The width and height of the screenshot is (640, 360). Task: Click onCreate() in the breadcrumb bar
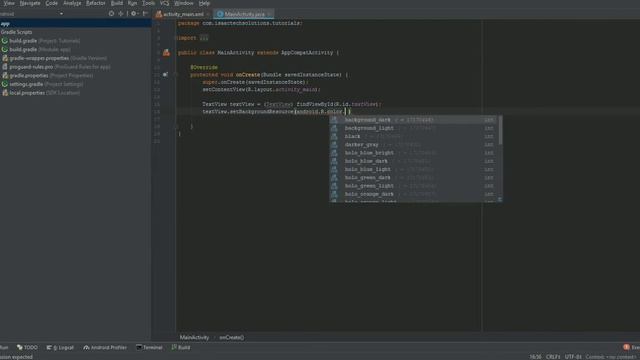coord(231,338)
